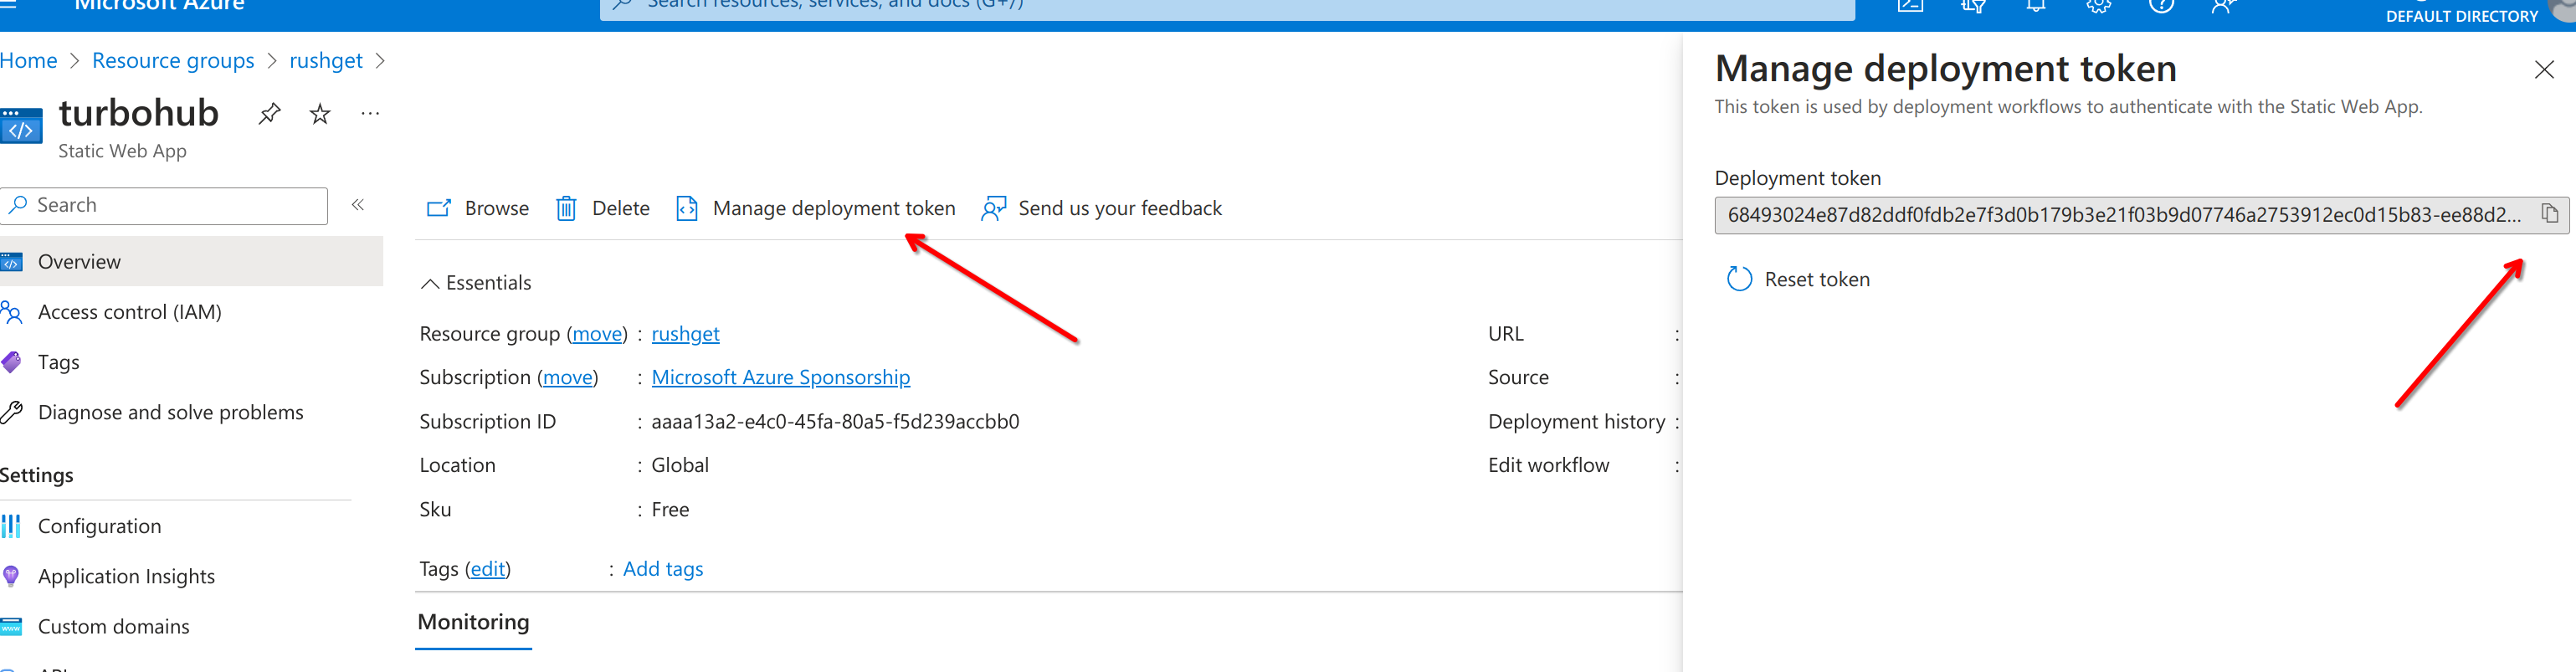Open the help question mark icon
This screenshot has width=2576, height=672.
point(2161,6)
